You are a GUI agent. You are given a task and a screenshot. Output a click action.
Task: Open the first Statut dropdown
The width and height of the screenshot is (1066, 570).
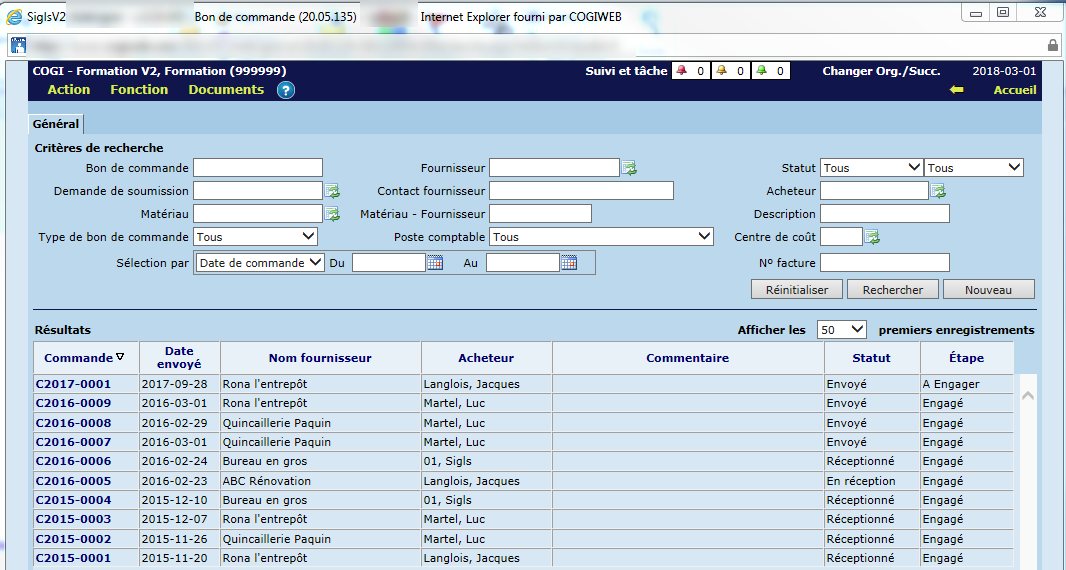pos(871,168)
